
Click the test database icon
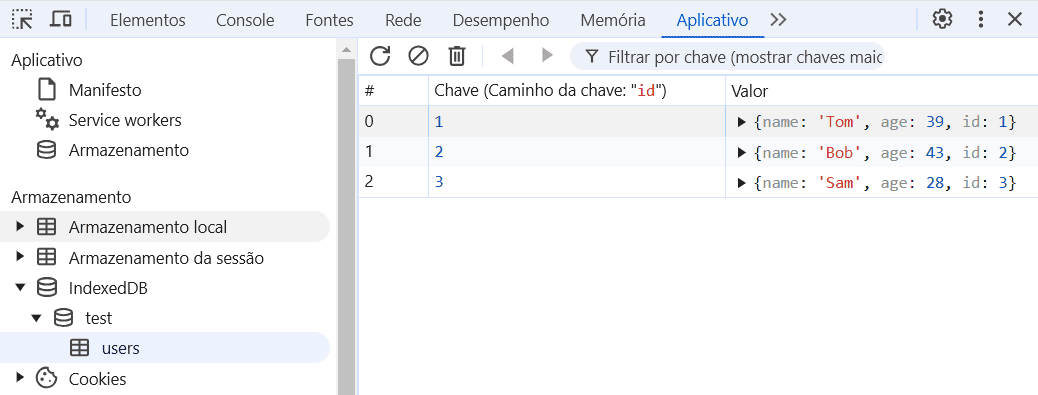tap(63, 318)
